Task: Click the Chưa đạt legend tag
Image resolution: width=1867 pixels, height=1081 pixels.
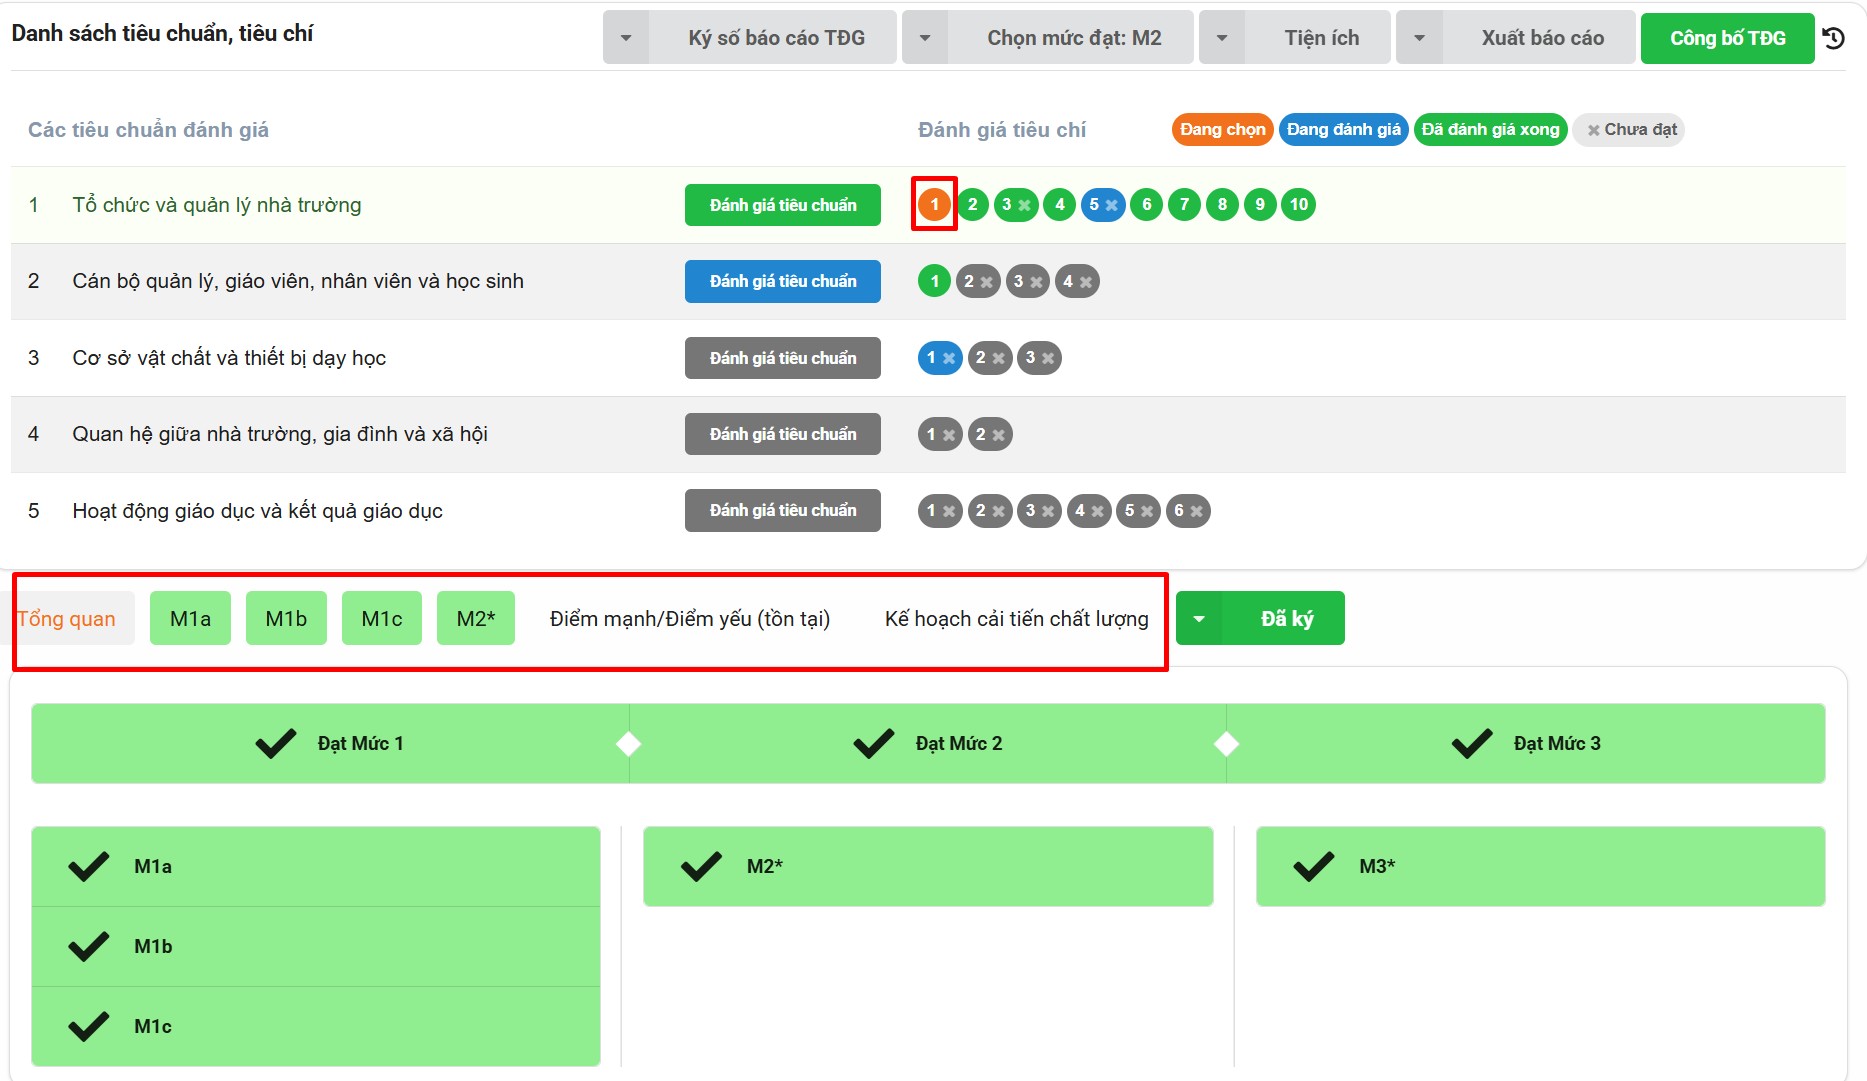Action: (1629, 130)
